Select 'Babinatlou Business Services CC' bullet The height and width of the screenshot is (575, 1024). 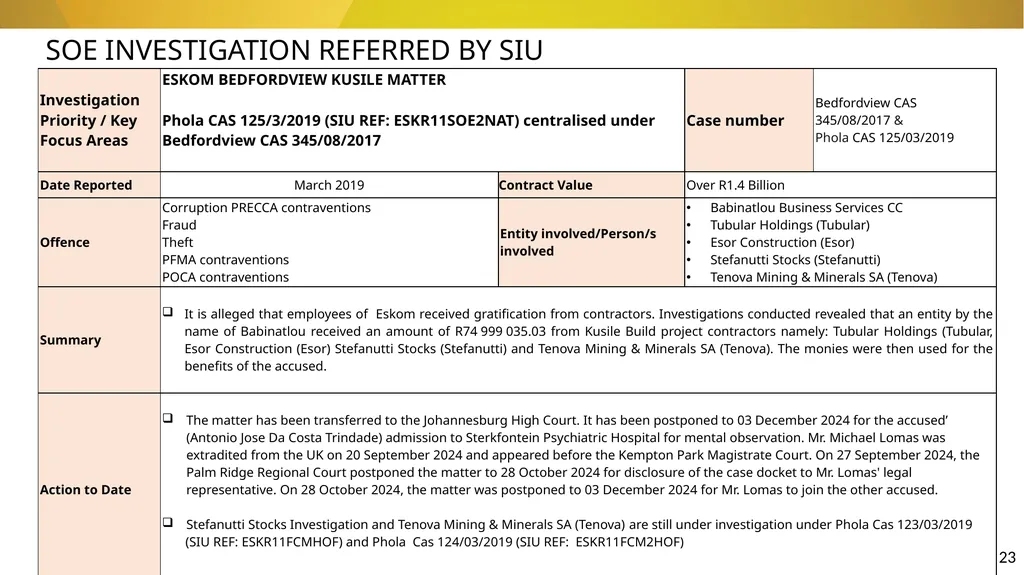point(807,208)
